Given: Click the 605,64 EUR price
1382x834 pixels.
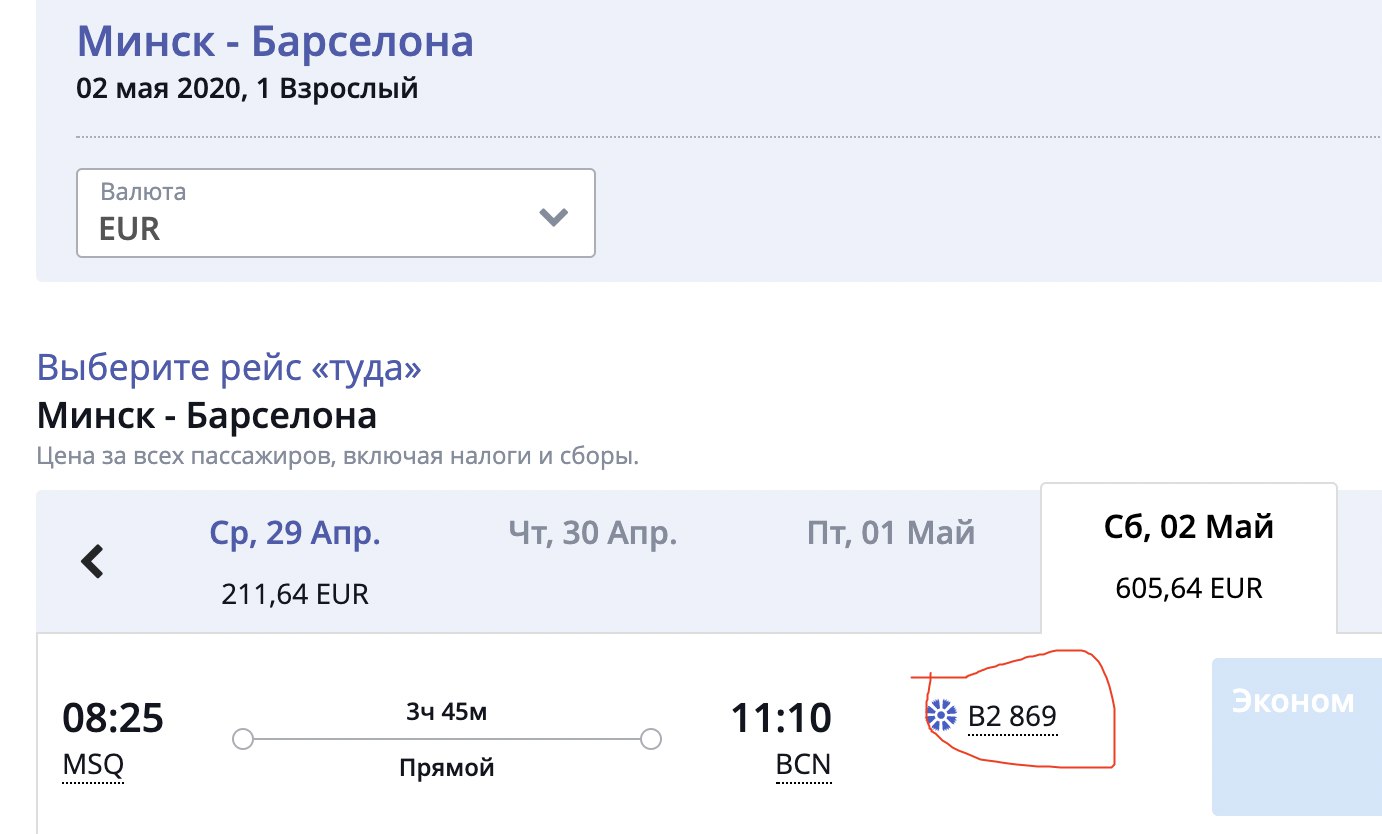Looking at the screenshot, I should [x=1189, y=587].
